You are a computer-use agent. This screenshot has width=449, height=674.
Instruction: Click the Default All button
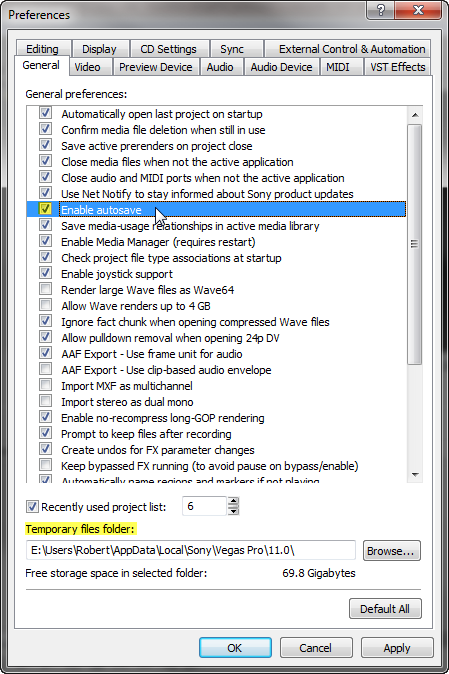click(385, 609)
